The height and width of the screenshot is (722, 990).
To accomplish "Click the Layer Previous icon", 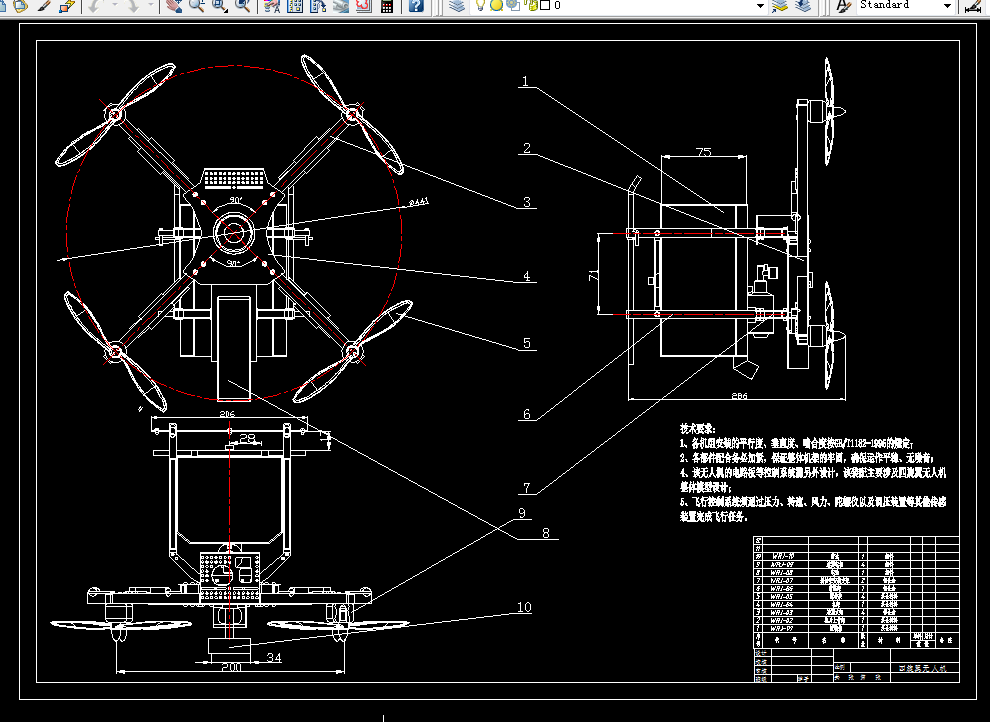I will (803, 6).
